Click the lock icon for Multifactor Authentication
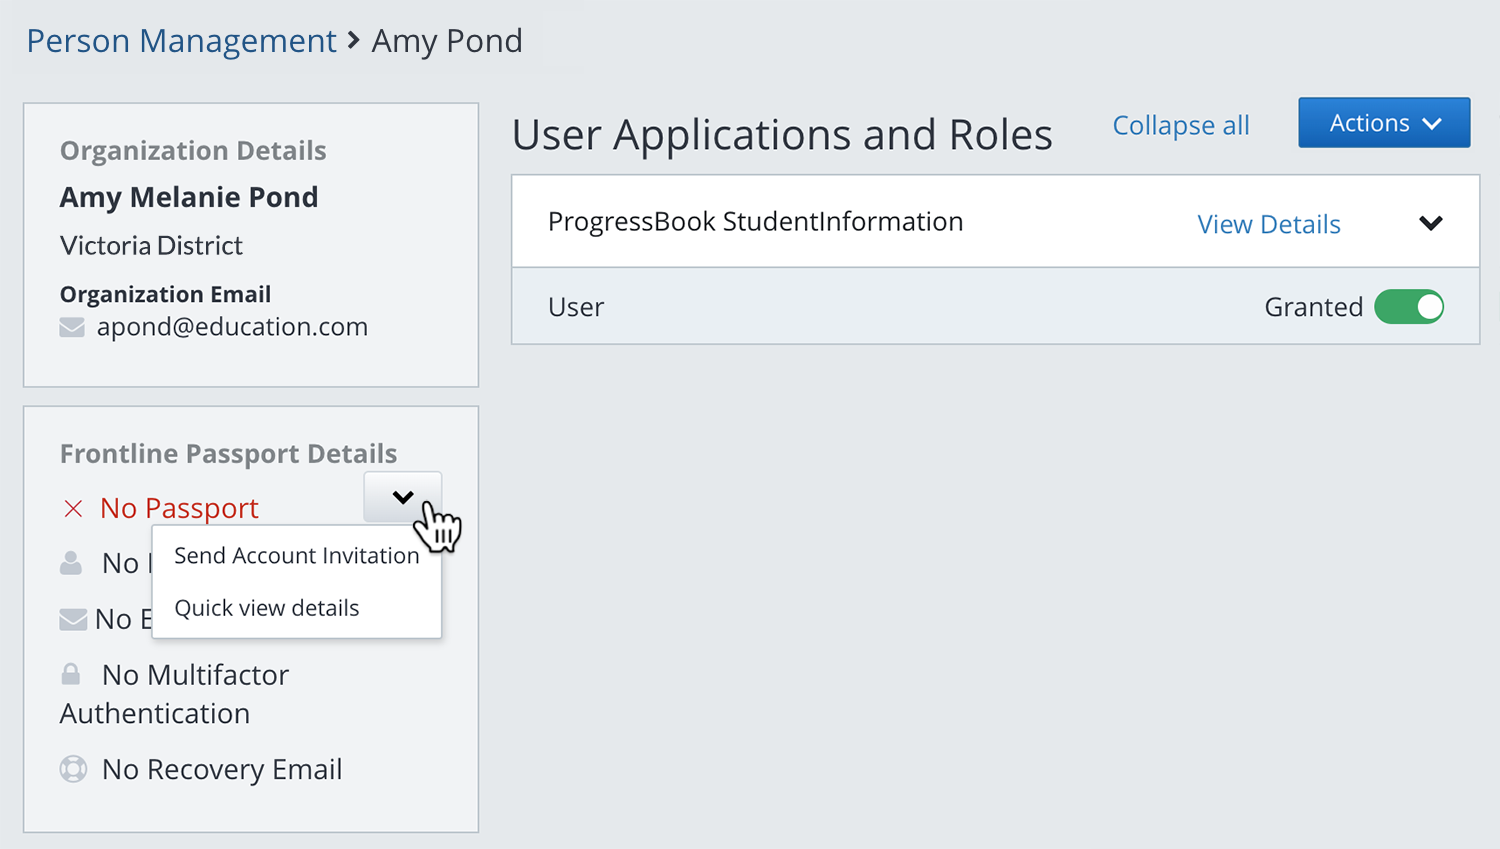The image size is (1500, 849). point(71,674)
